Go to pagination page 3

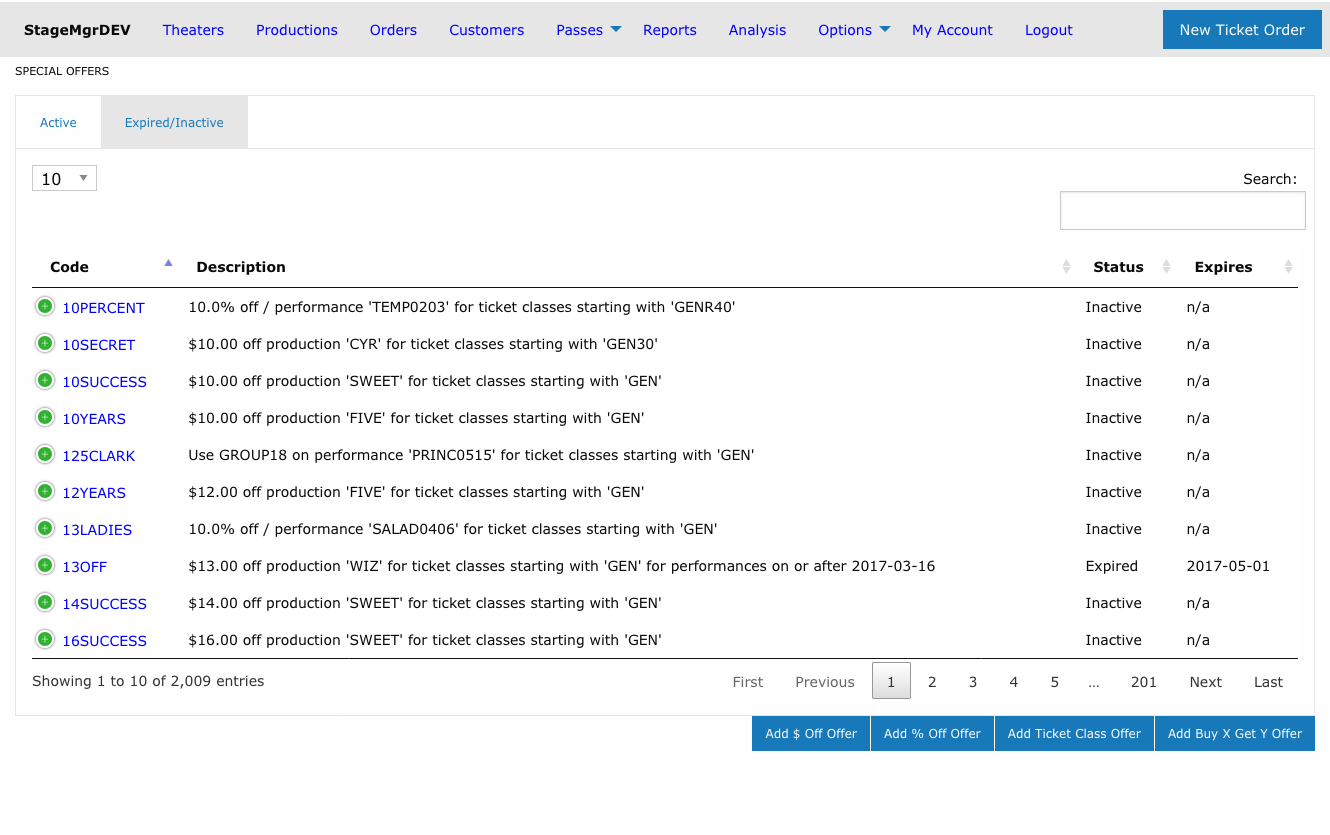point(973,681)
